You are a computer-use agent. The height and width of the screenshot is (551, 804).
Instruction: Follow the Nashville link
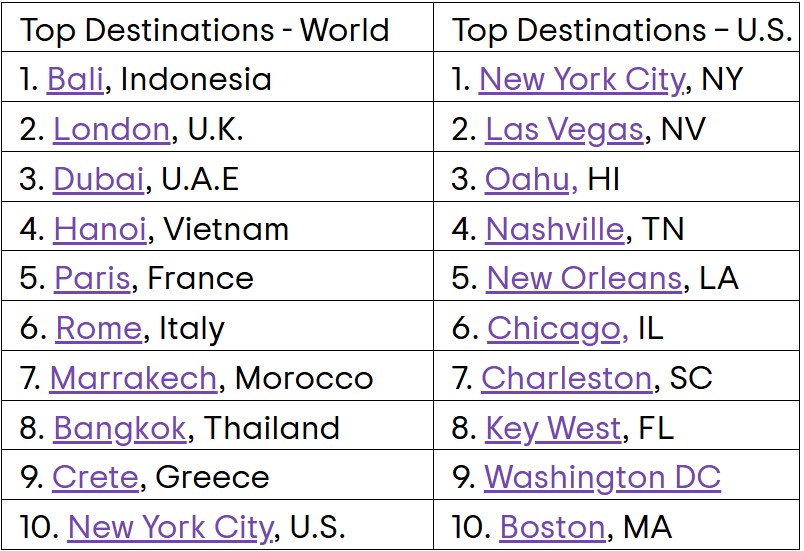point(554,230)
